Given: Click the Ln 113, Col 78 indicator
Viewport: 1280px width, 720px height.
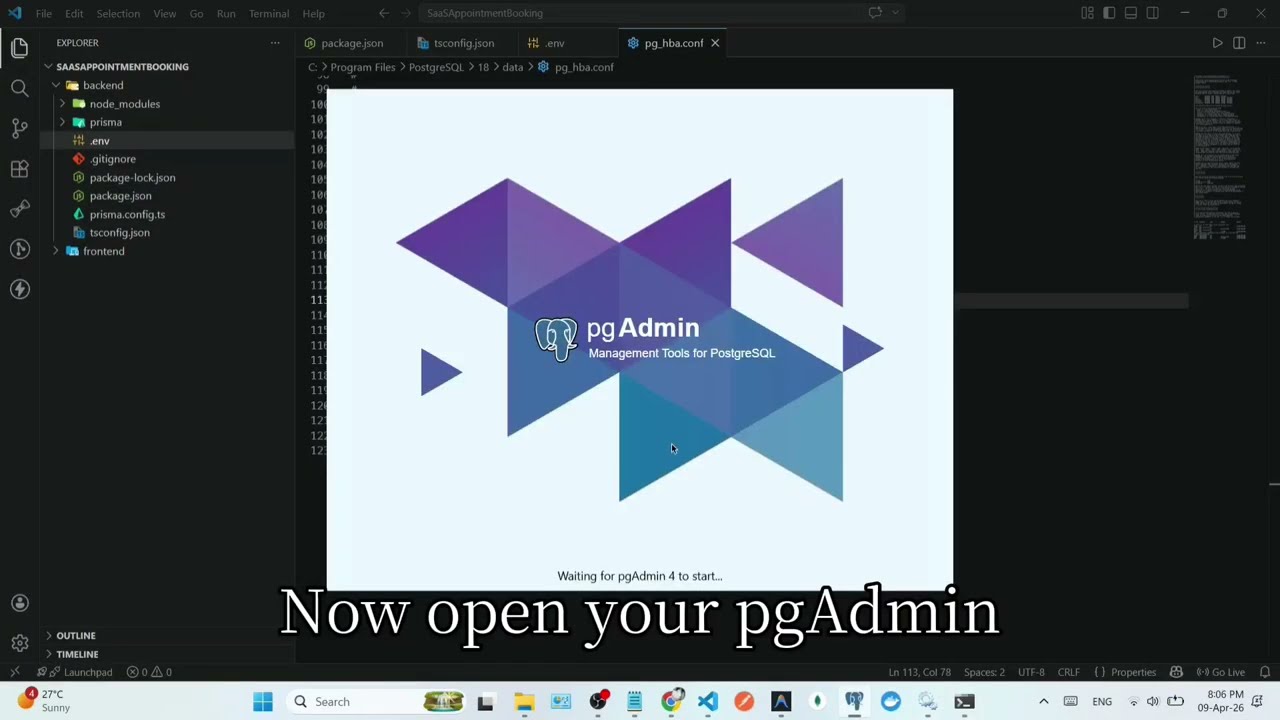Looking at the screenshot, I should coord(920,672).
